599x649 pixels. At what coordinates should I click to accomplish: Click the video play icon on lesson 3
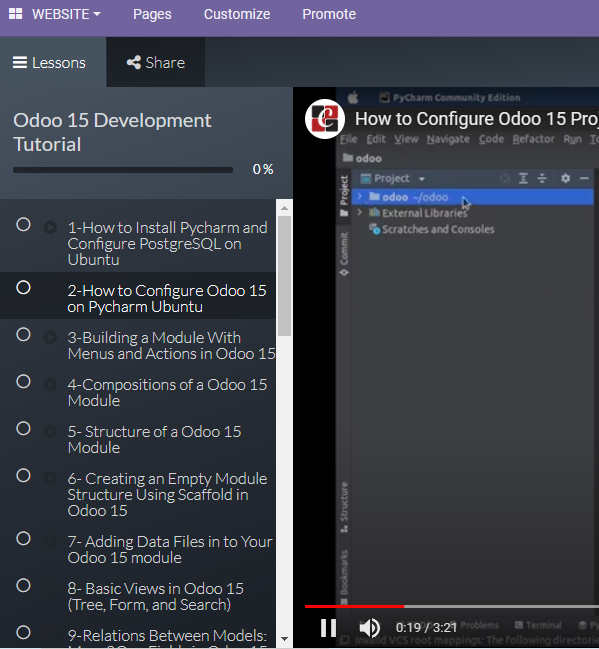51,337
